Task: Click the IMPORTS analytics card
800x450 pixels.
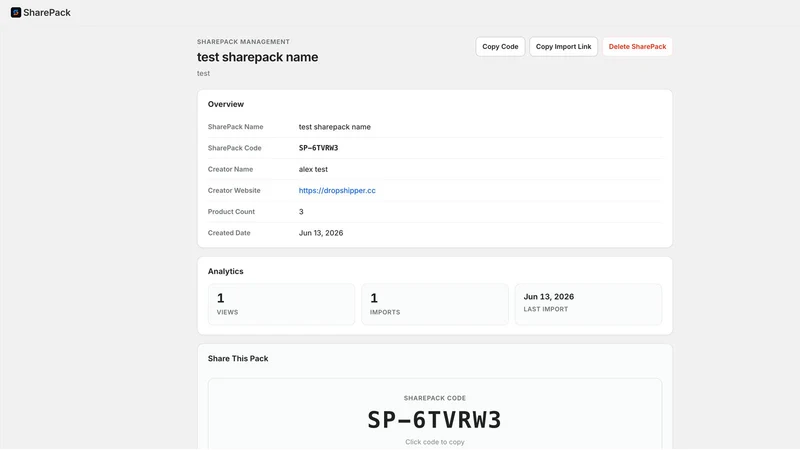Action: coord(435,304)
